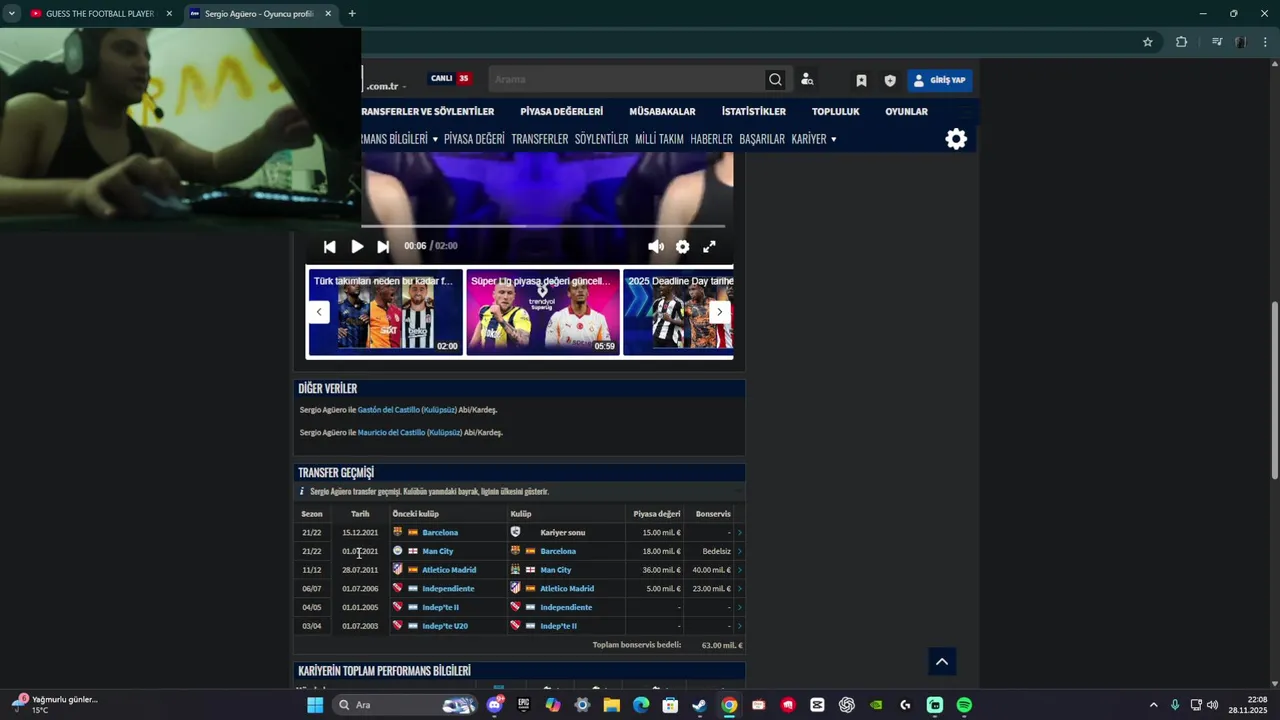1280x720 pixels.
Task: Show hidden system tray icons
Action: (x=1153, y=705)
